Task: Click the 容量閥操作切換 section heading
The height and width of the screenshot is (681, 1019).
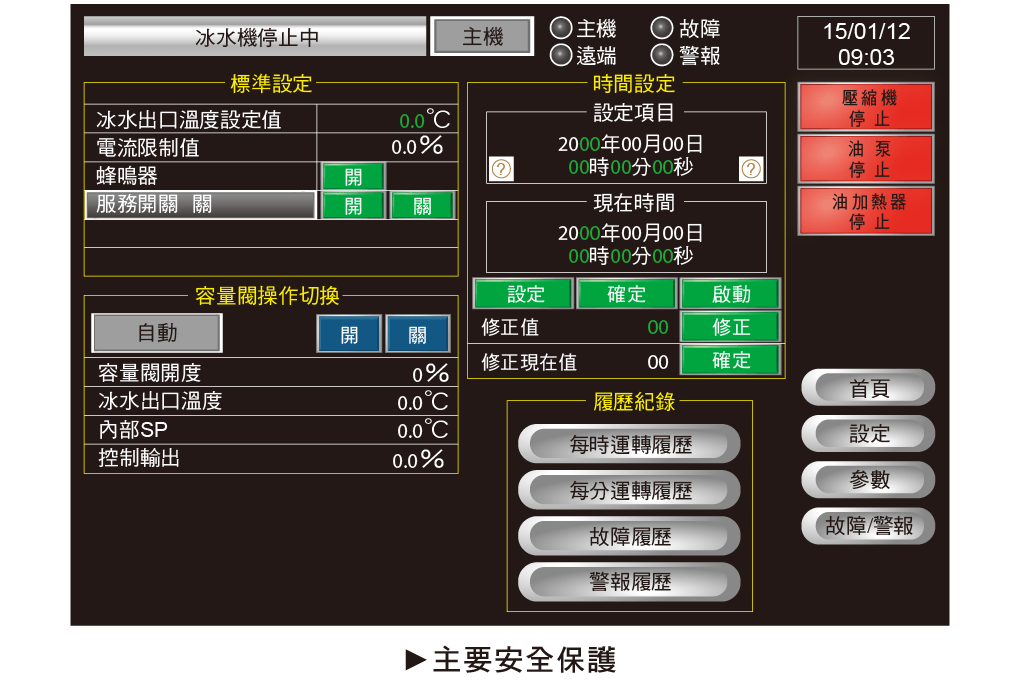Action: tap(267, 296)
